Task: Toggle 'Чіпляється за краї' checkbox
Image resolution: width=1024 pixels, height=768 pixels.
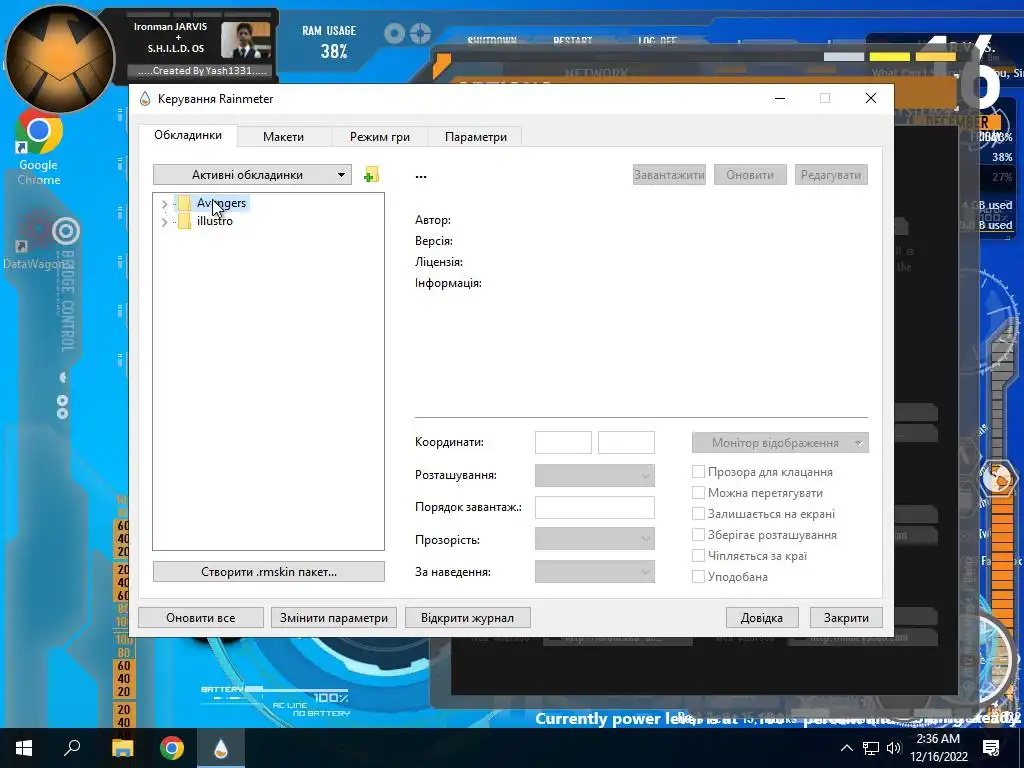Action: tap(698, 555)
